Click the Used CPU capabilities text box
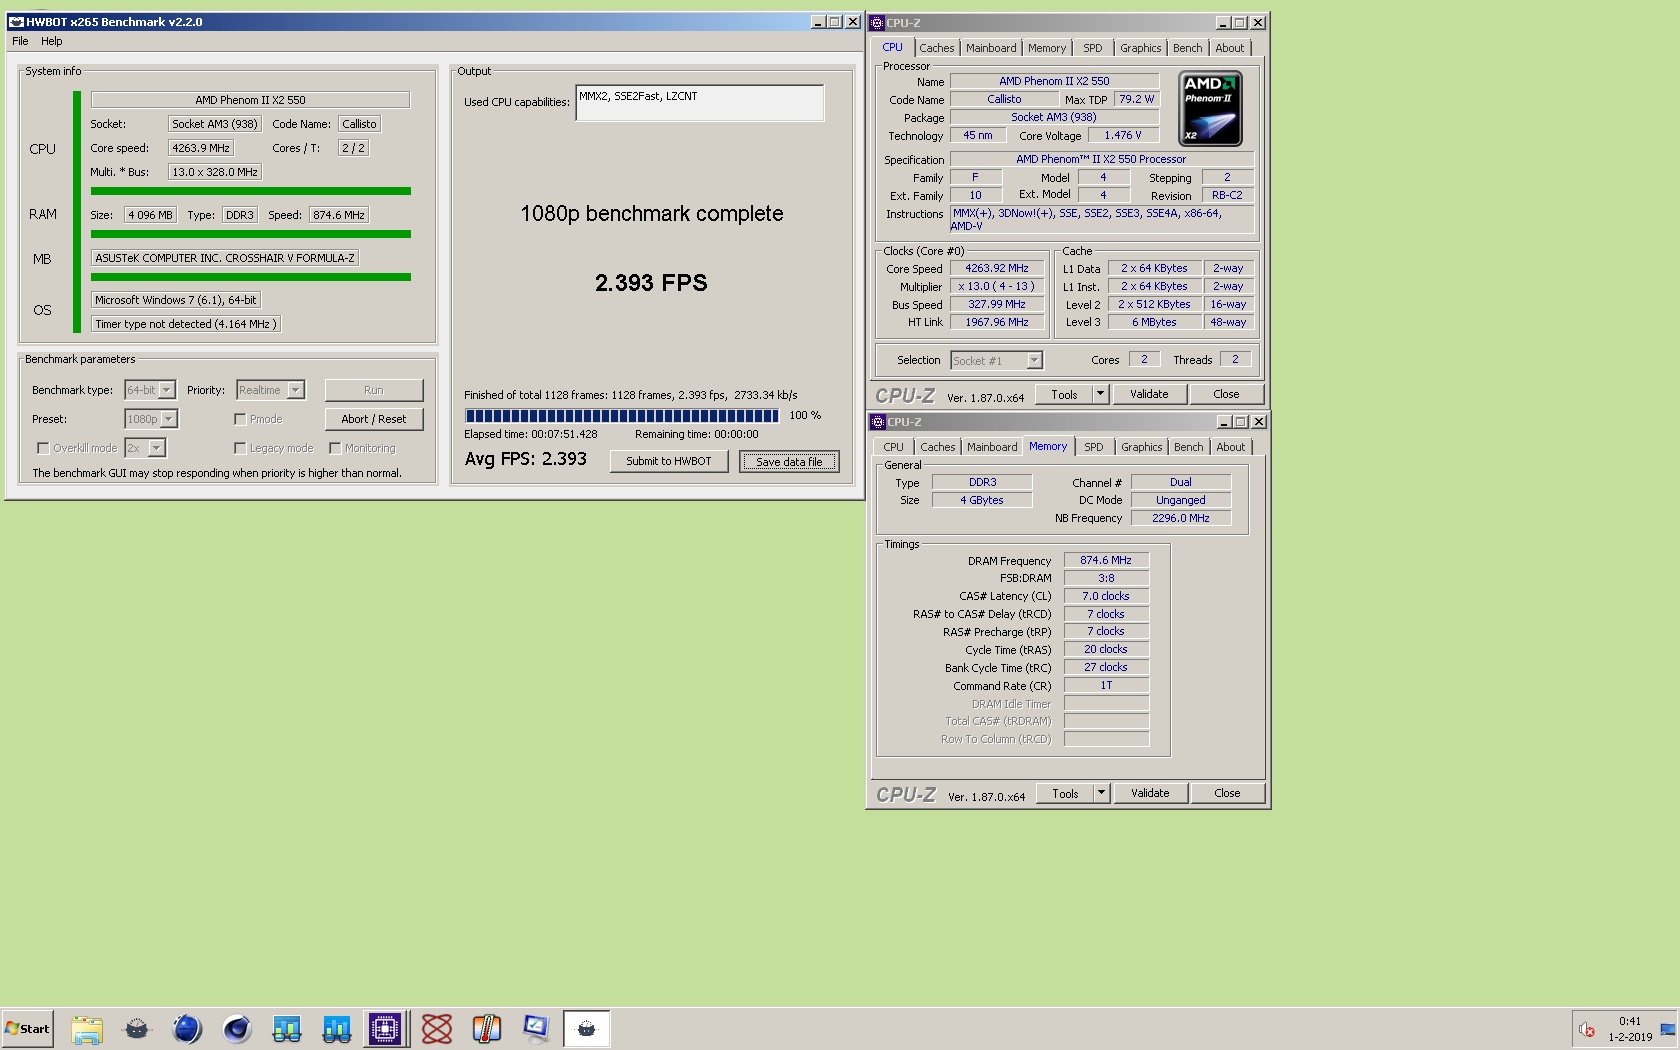 pos(700,102)
